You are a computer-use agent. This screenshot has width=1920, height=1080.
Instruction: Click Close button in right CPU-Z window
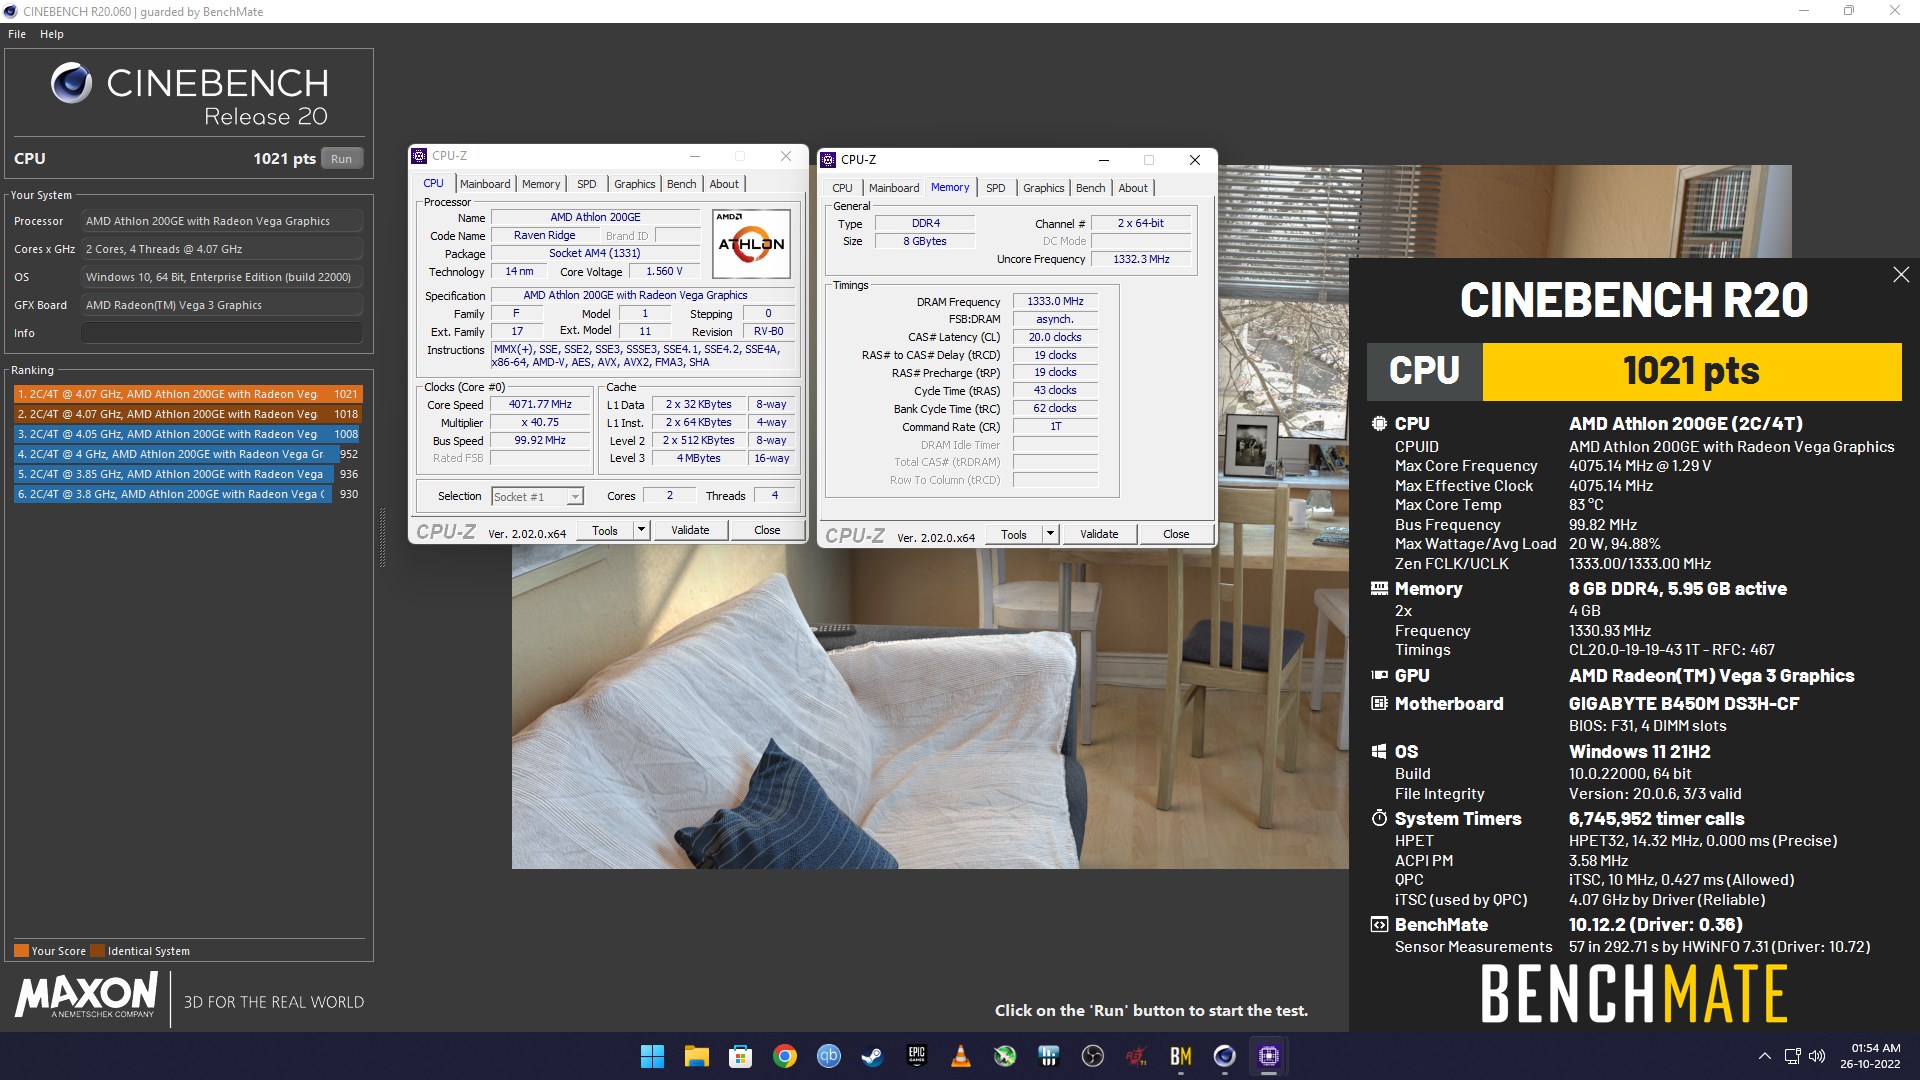click(x=1176, y=535)
